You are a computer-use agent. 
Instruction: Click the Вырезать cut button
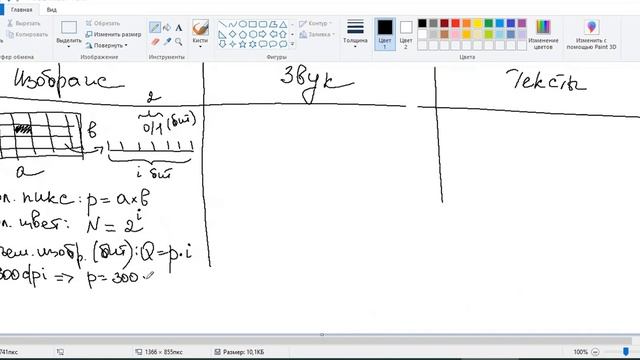[24, 23]
